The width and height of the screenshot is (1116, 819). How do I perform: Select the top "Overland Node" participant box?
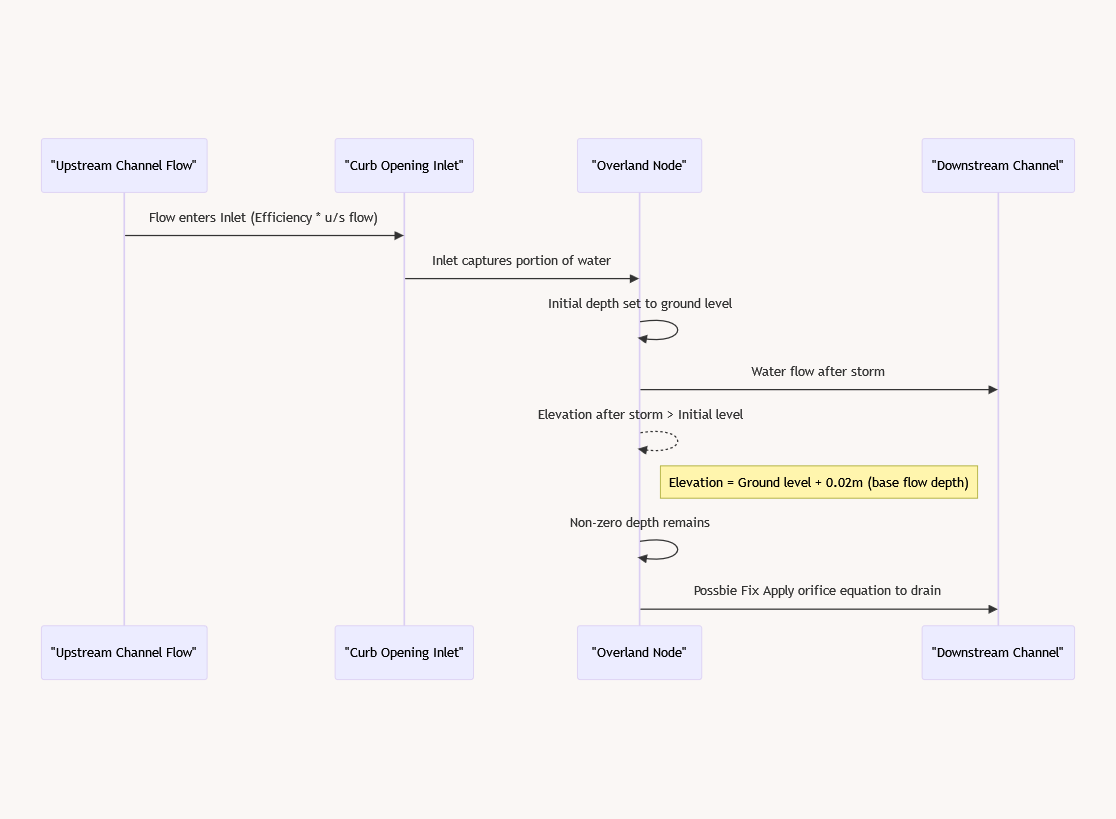tap(639, 165)
